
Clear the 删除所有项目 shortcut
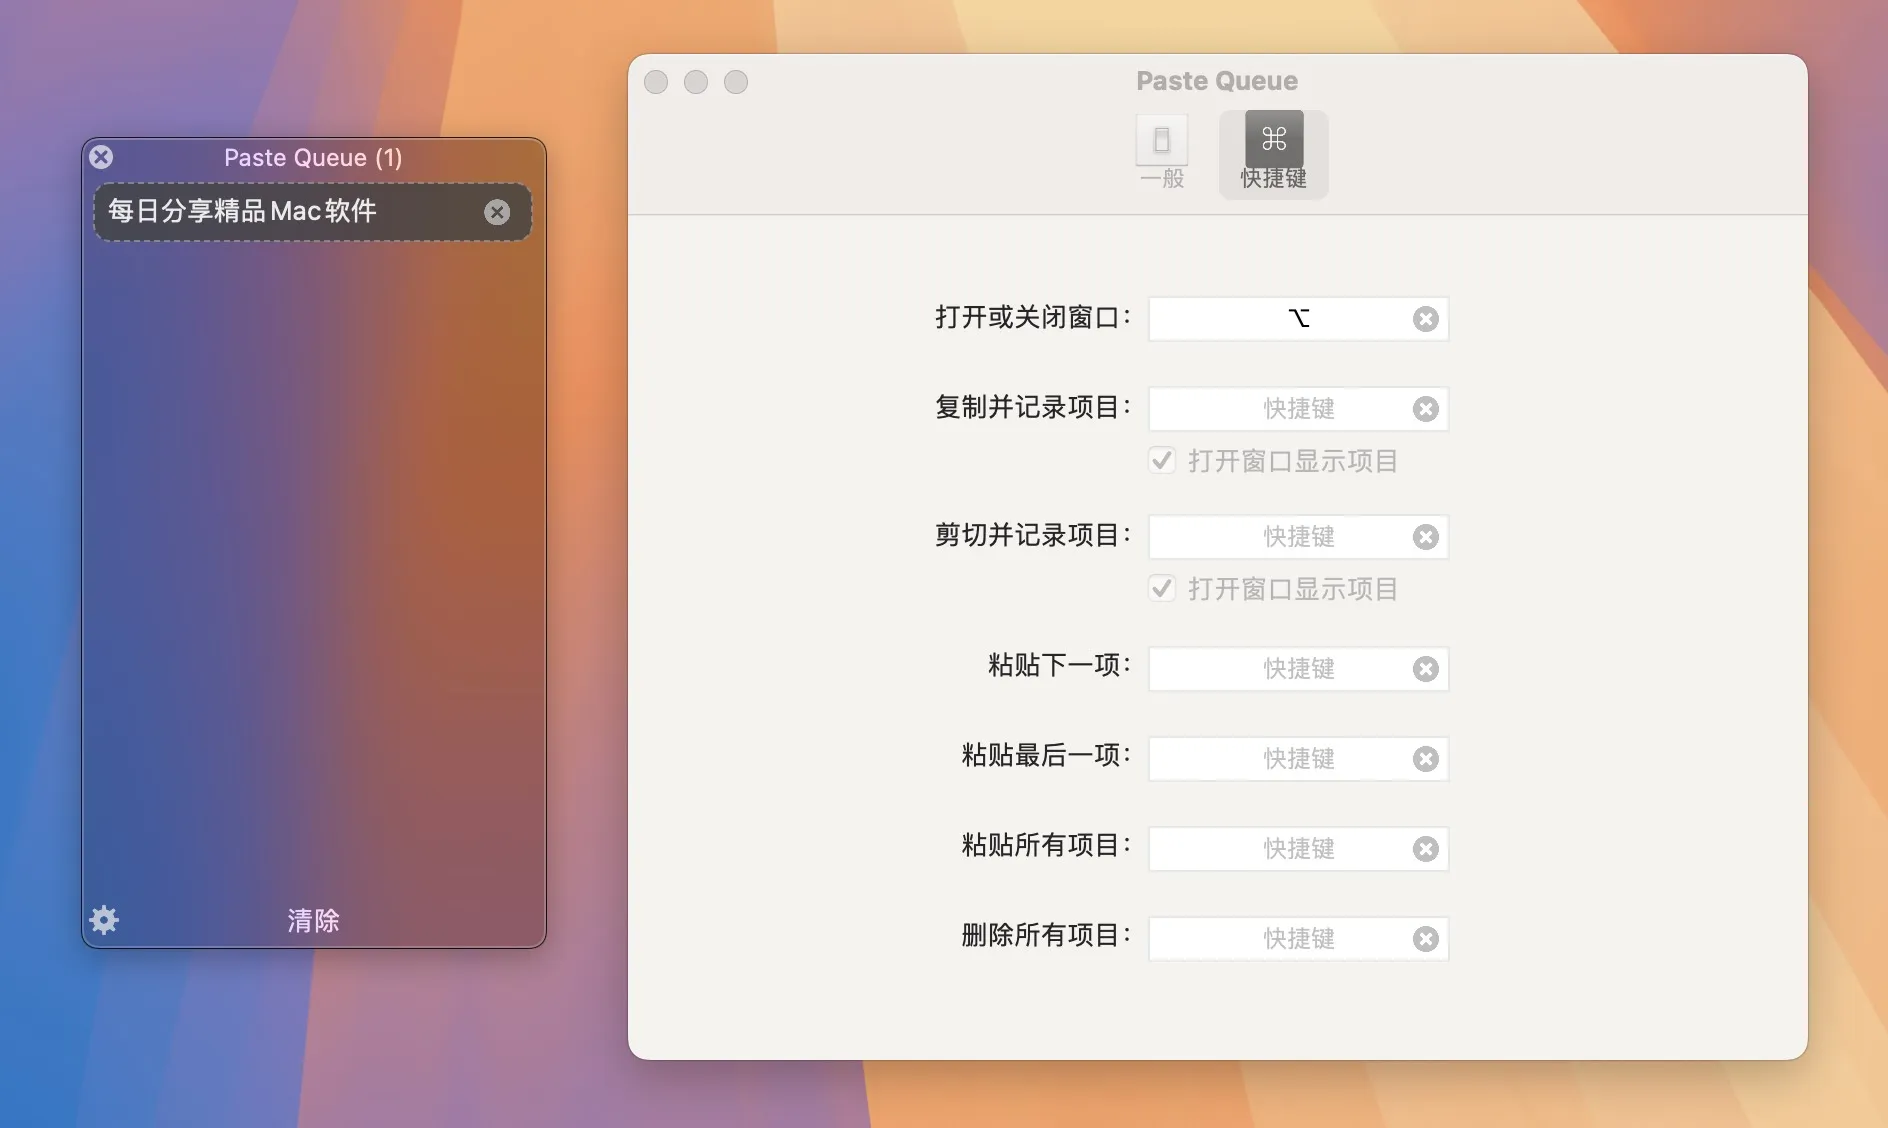click(x=1426, y=939)
